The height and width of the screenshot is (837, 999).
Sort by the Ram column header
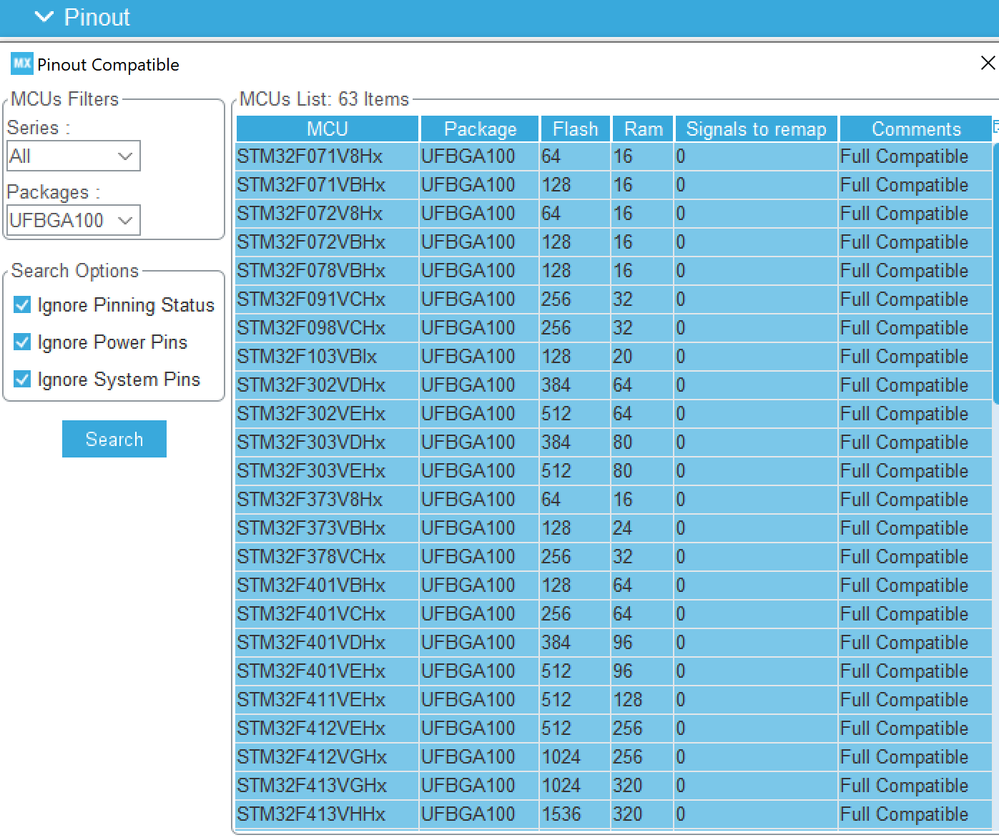643,129
